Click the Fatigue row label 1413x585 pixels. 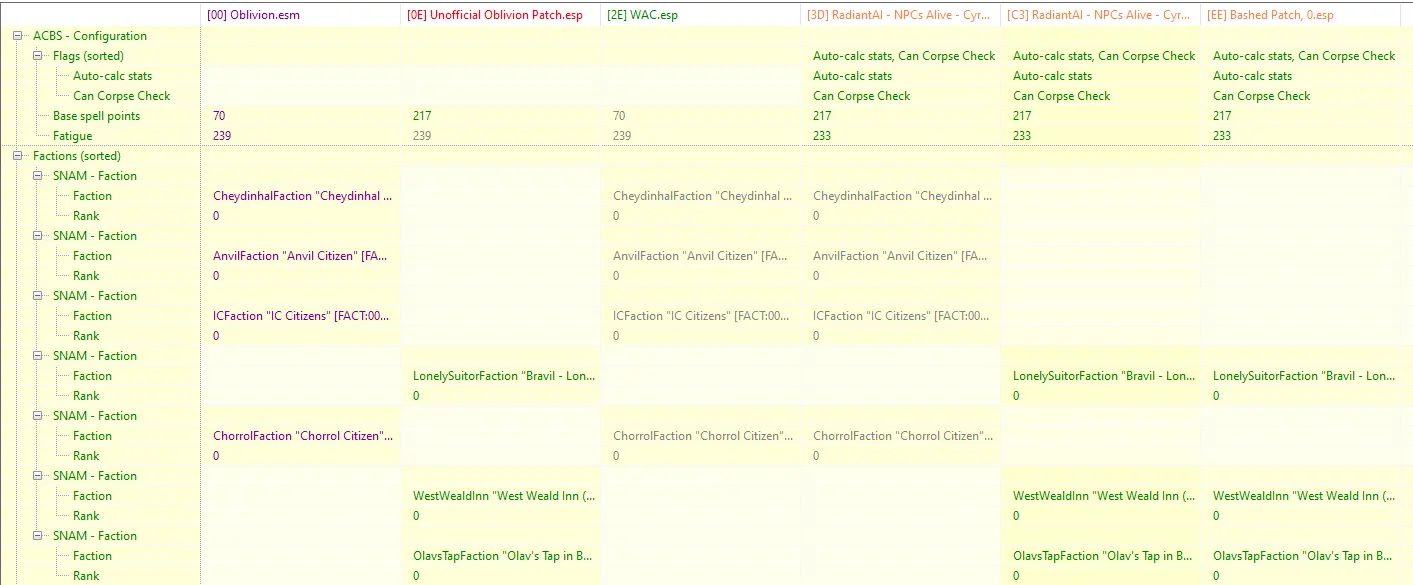pos(72,136)
